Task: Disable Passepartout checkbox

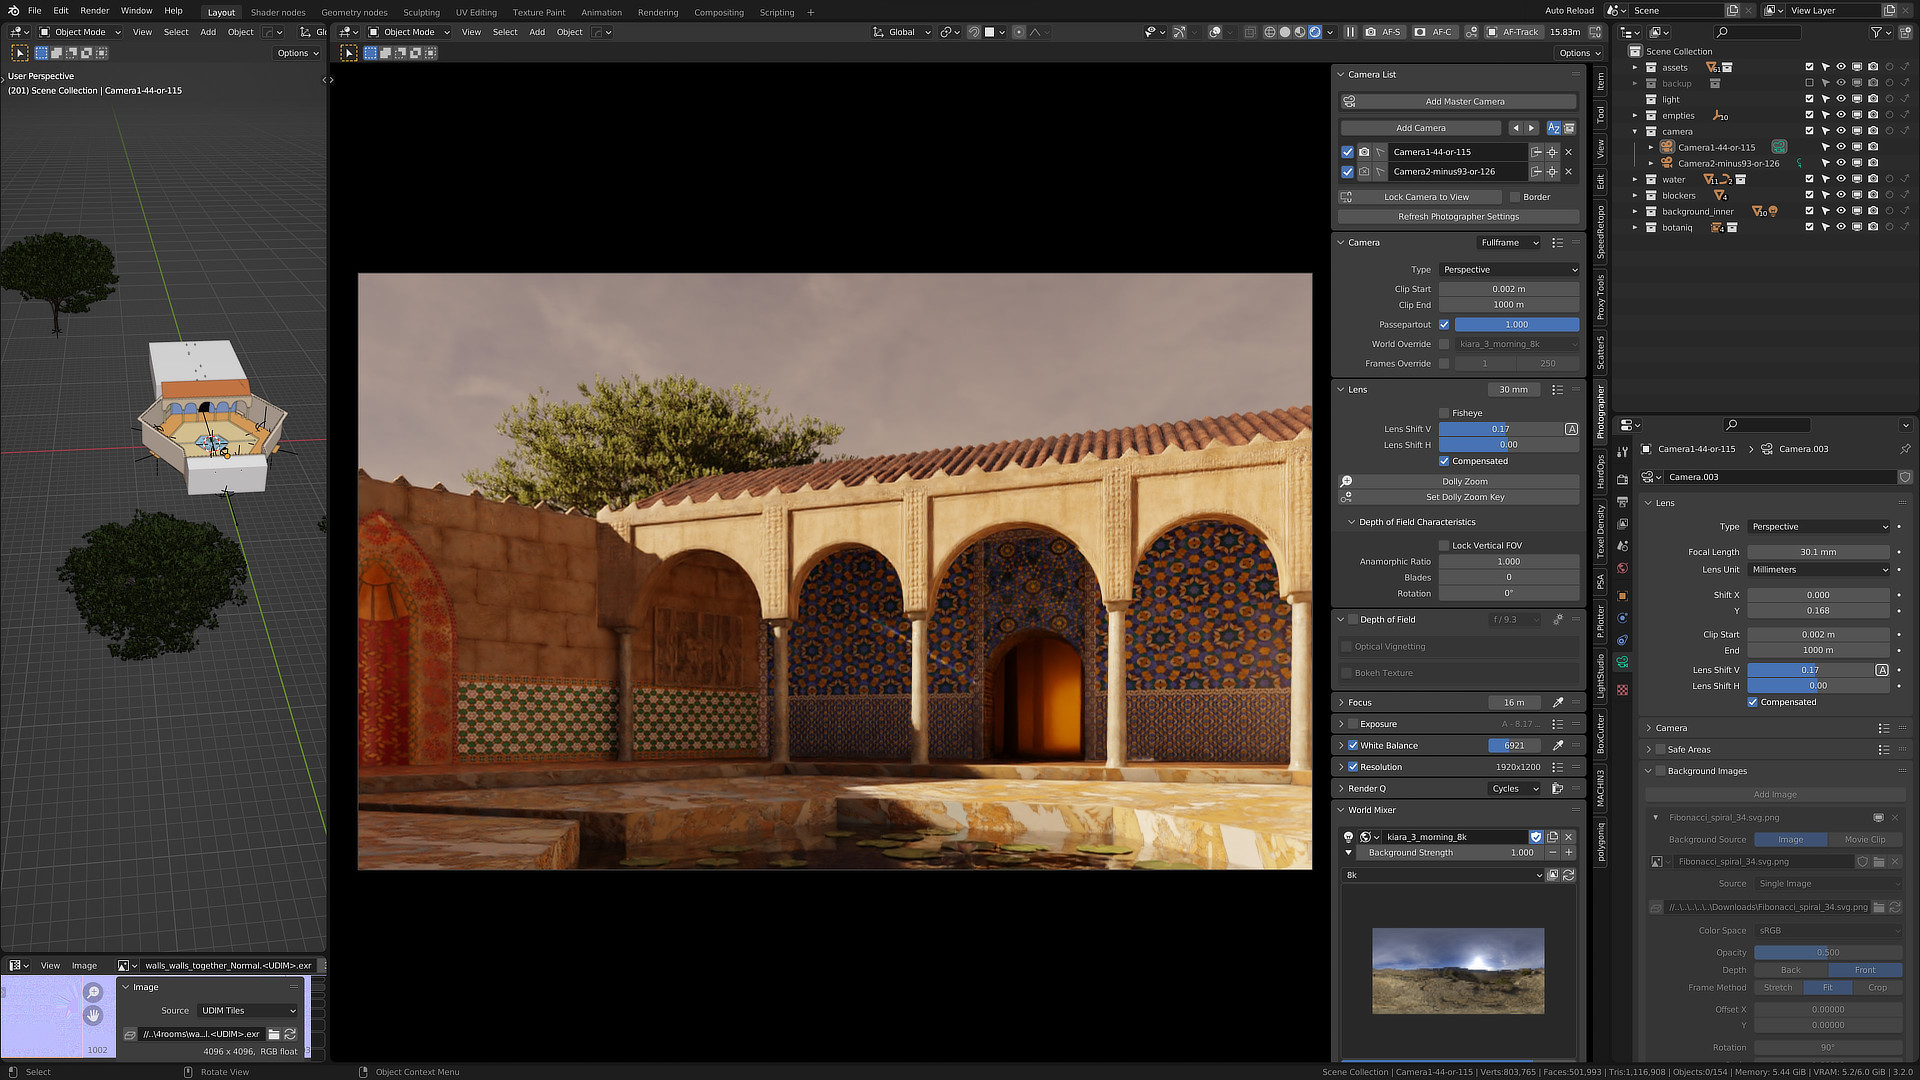Action: coord(1444,325)
